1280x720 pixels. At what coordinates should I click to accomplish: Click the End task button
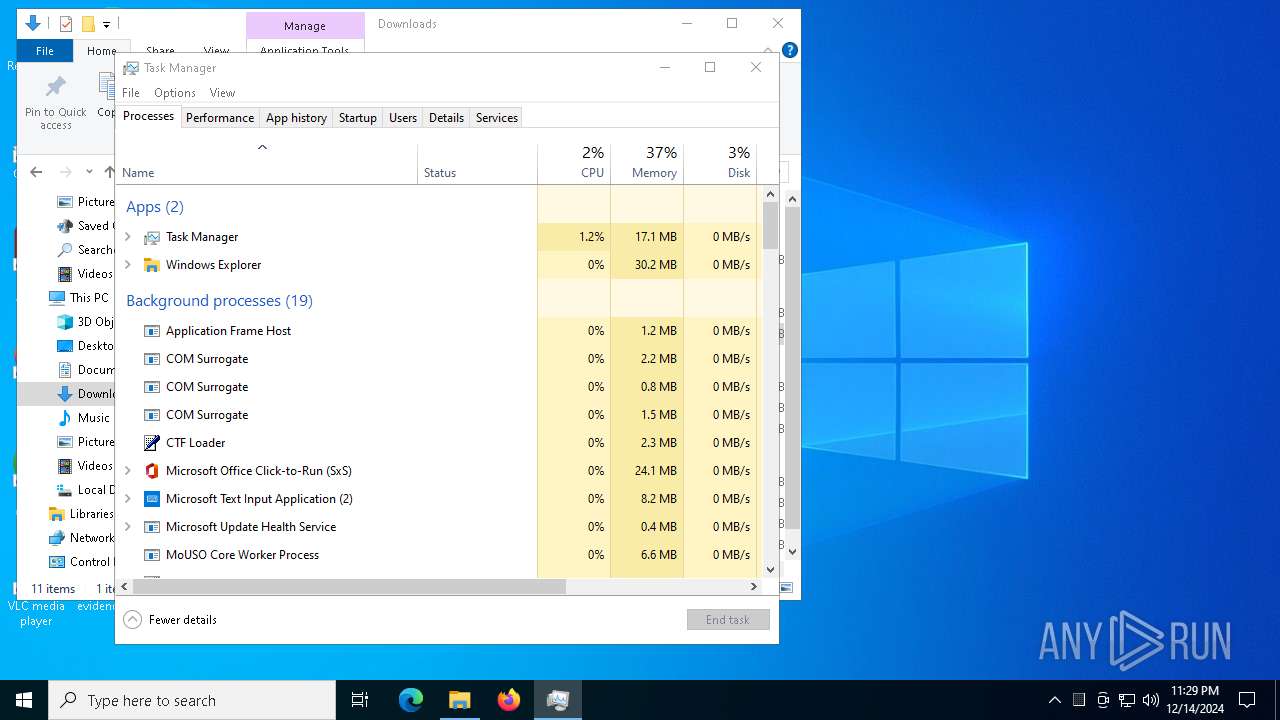pyautogui.click(x=728, y=620)
